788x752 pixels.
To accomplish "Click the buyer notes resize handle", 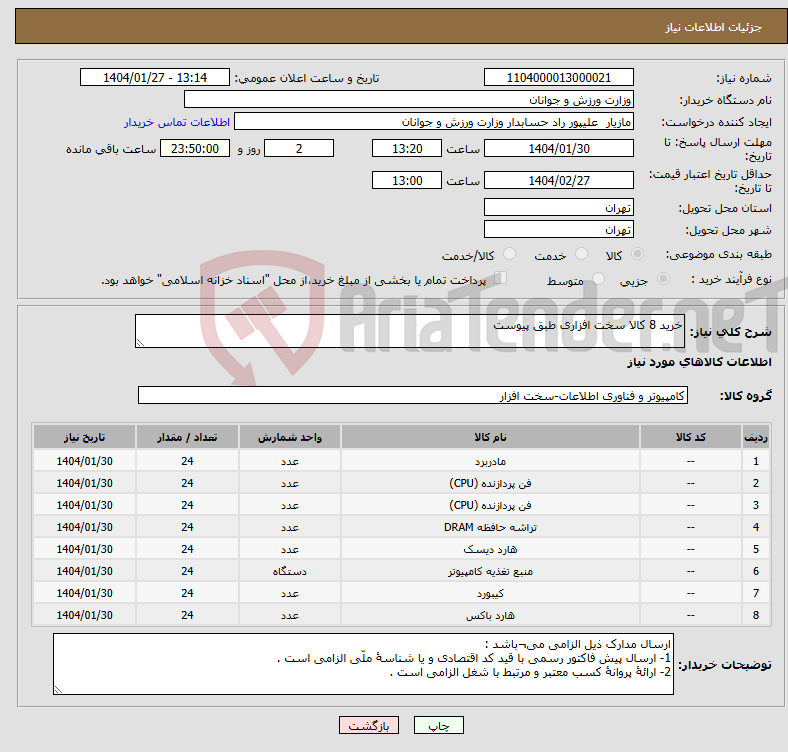I will [58, 690].
